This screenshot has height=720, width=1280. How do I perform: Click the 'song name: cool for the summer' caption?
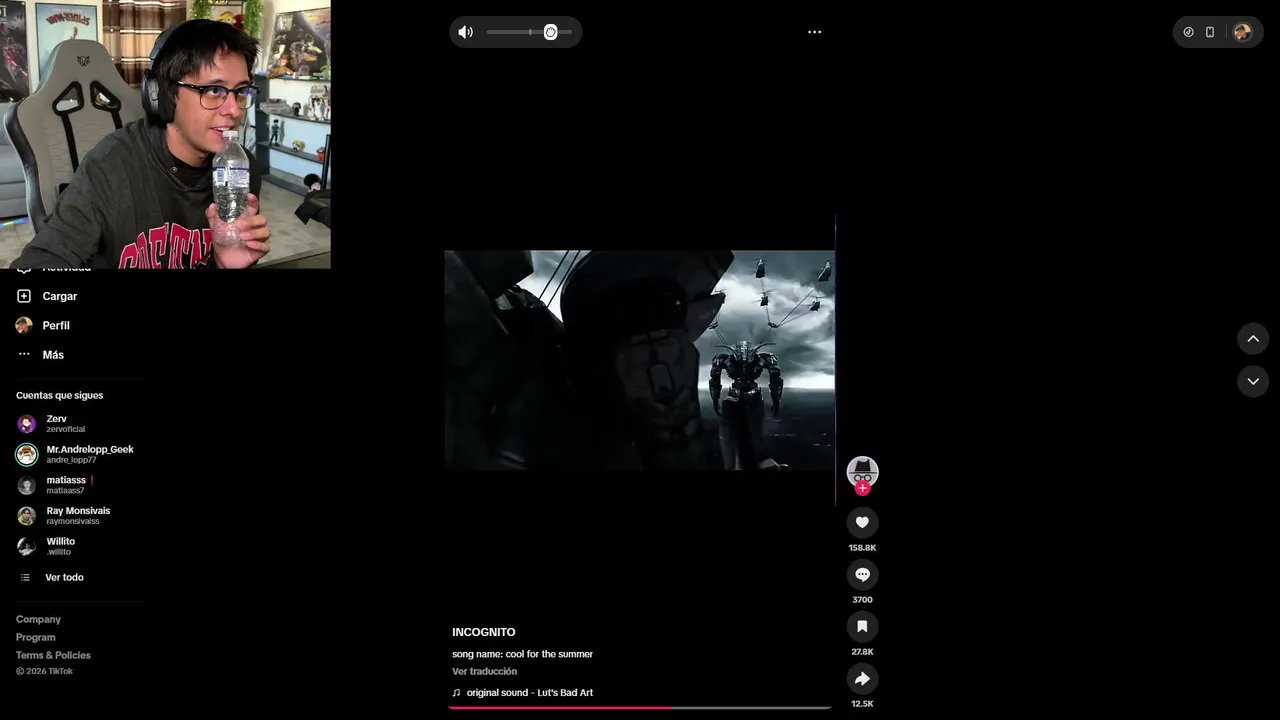click(x=522, y=654)
